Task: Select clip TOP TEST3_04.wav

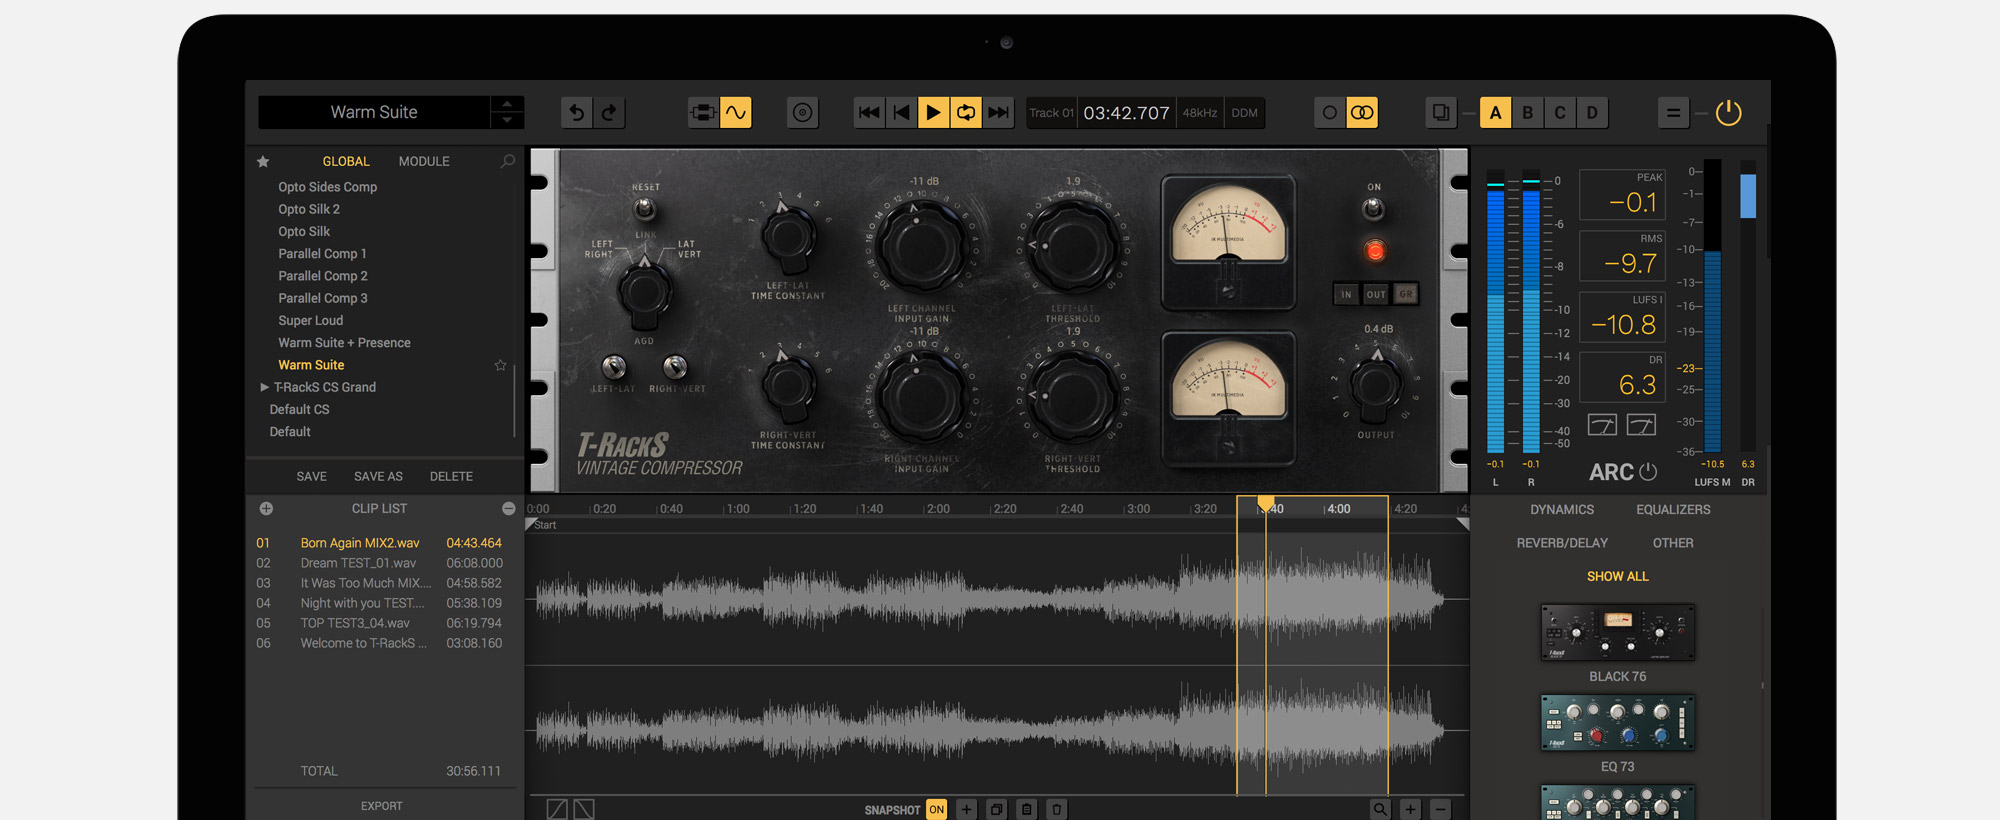Action: tap(379, 623)
